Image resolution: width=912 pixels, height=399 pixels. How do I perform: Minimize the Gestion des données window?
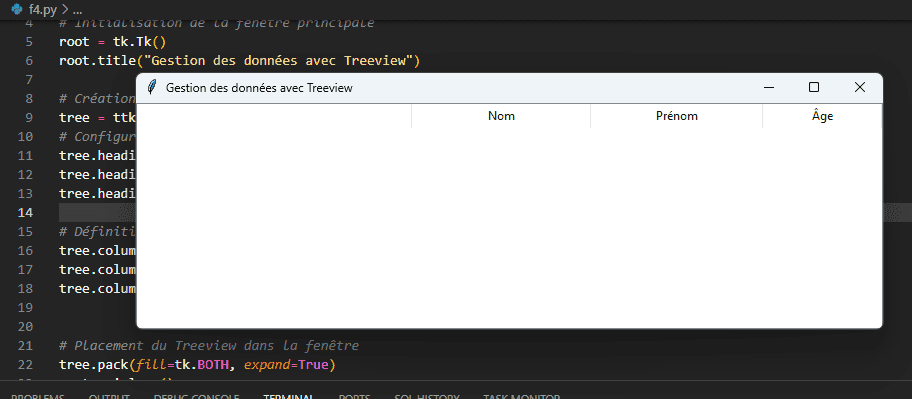click(769, 88)
